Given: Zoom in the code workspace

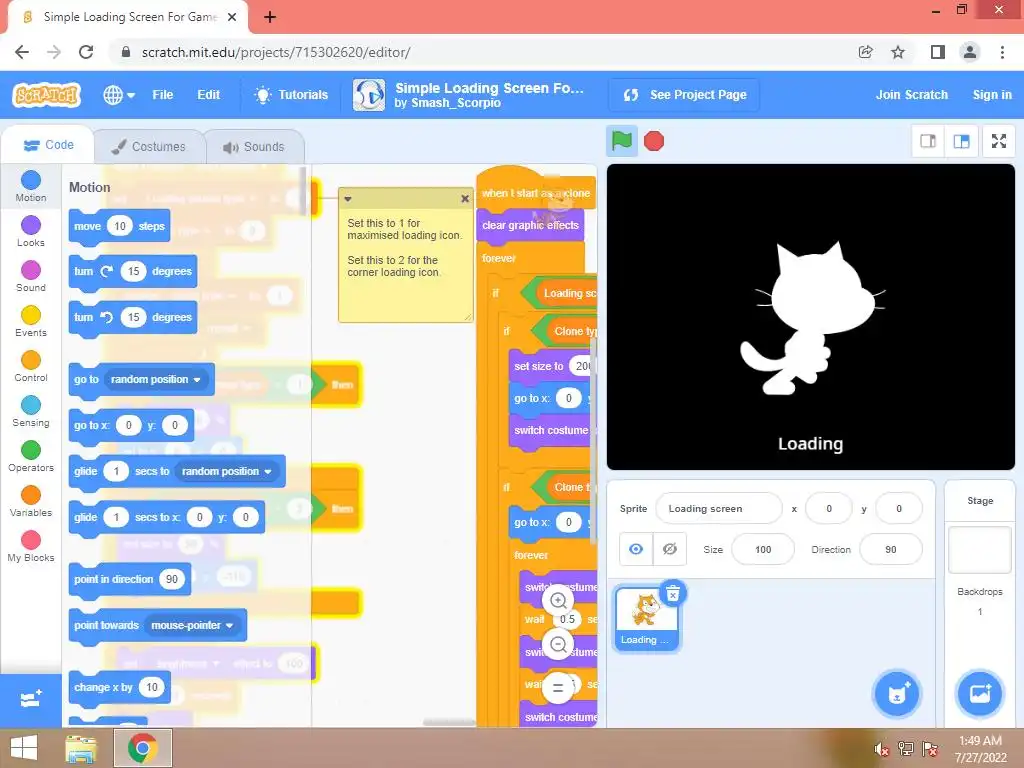Looking at the screenshot, I should click(x=558, y=600).
